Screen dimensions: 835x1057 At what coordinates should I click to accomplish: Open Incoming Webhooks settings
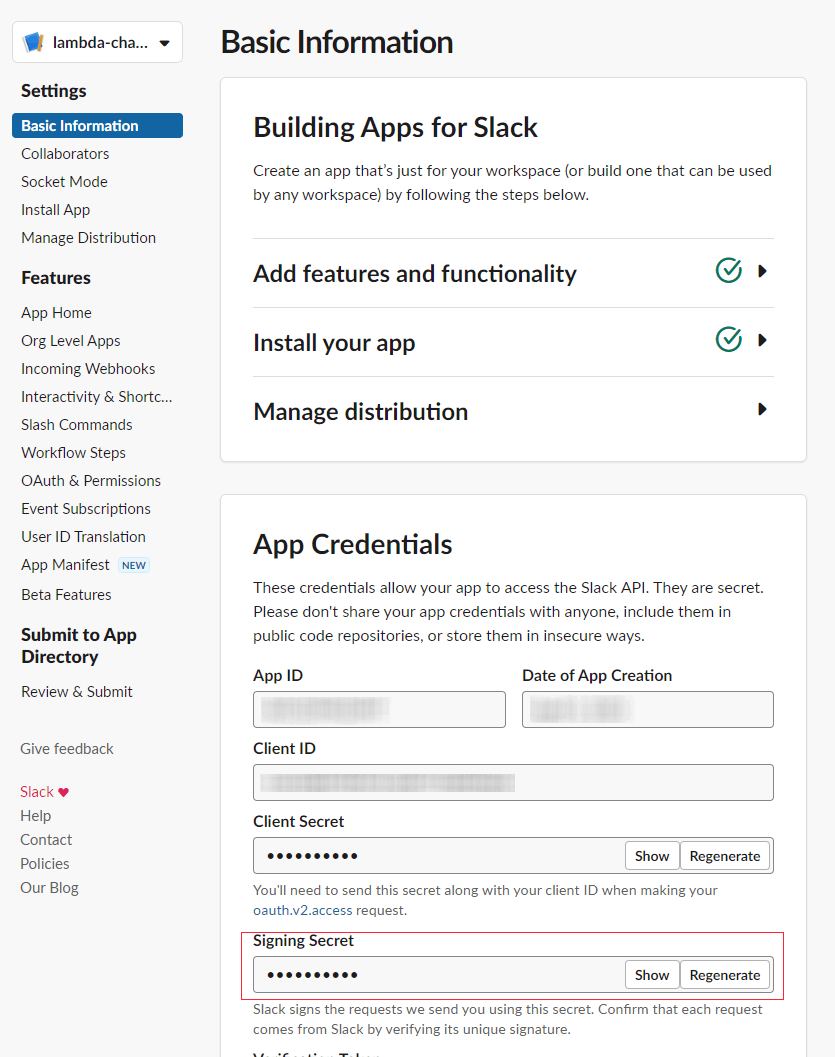88,369
